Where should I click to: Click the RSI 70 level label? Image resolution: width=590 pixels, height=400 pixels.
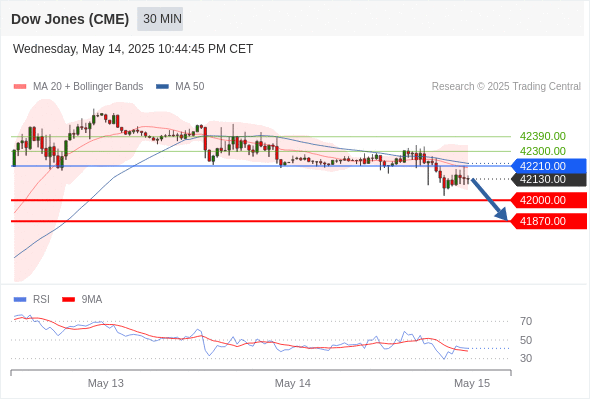pos(526,322)
